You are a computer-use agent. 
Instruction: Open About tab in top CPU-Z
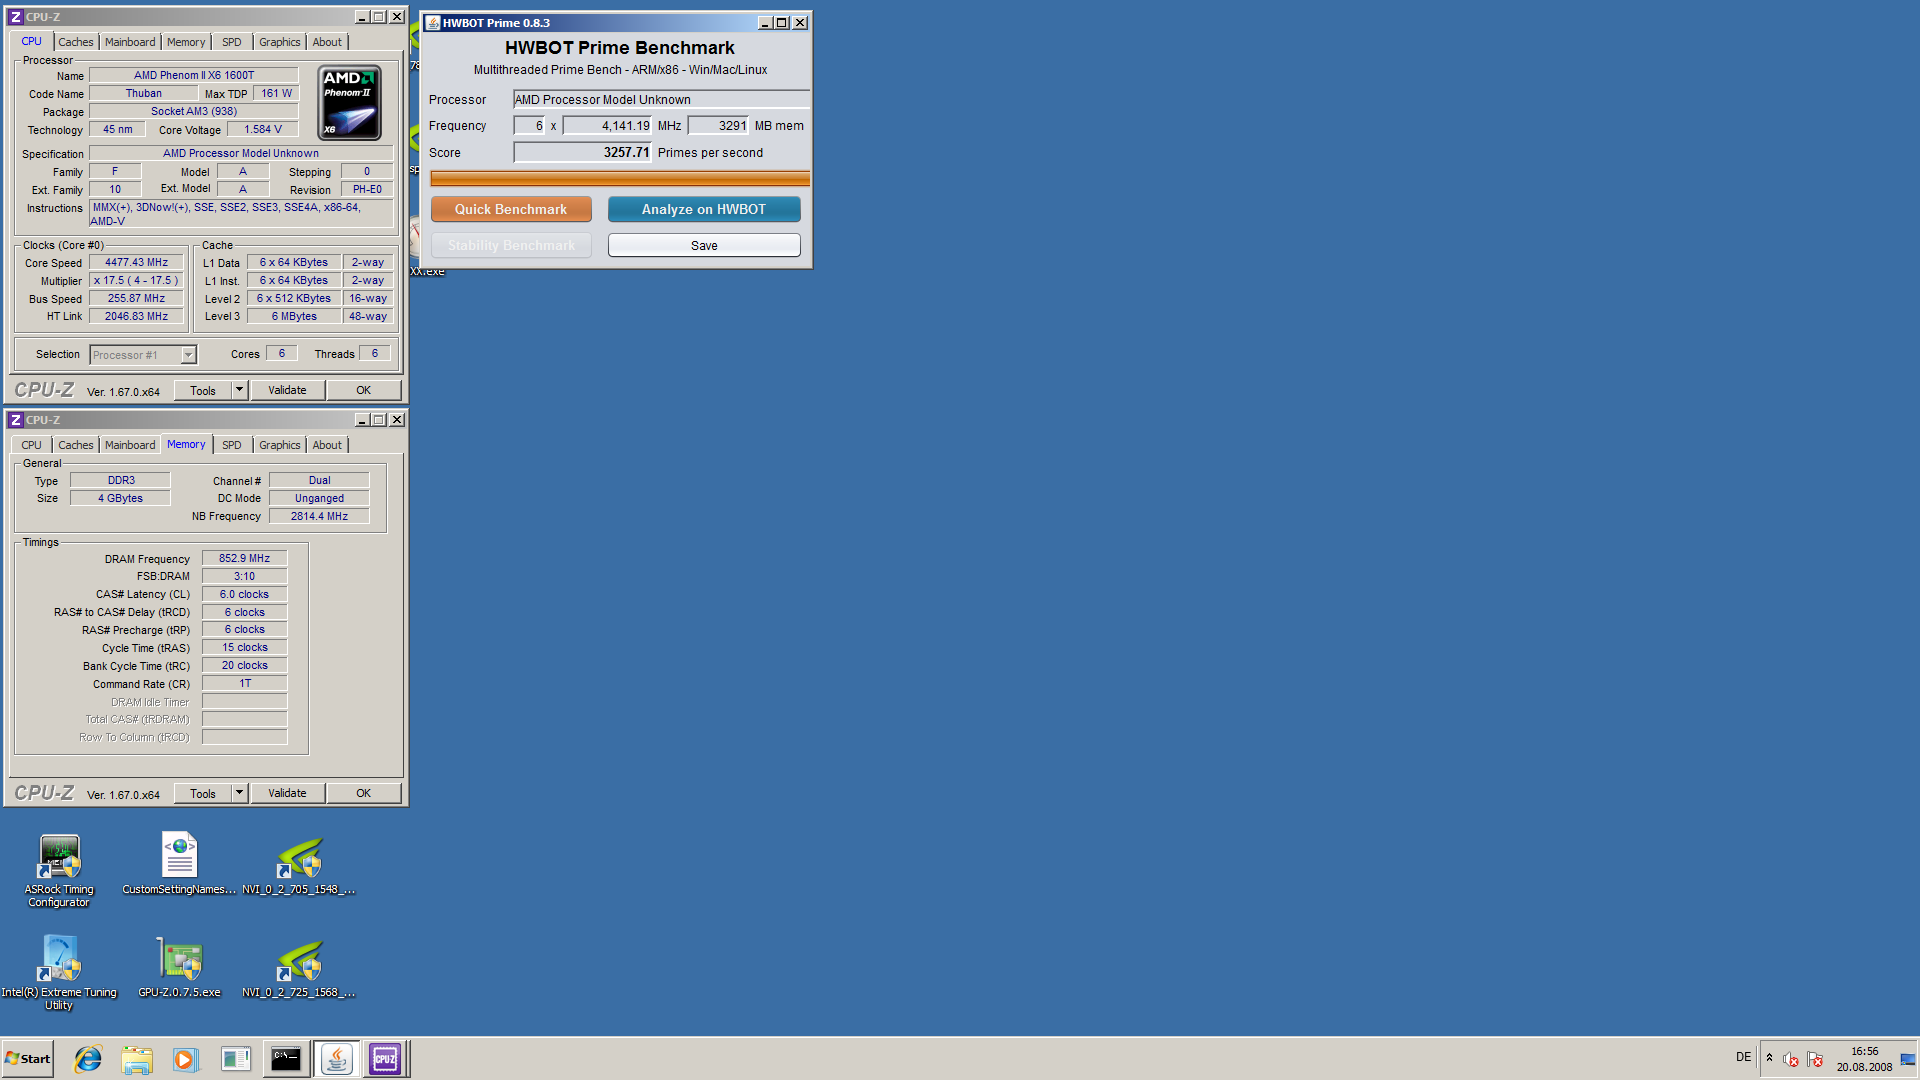pos(327,42)
